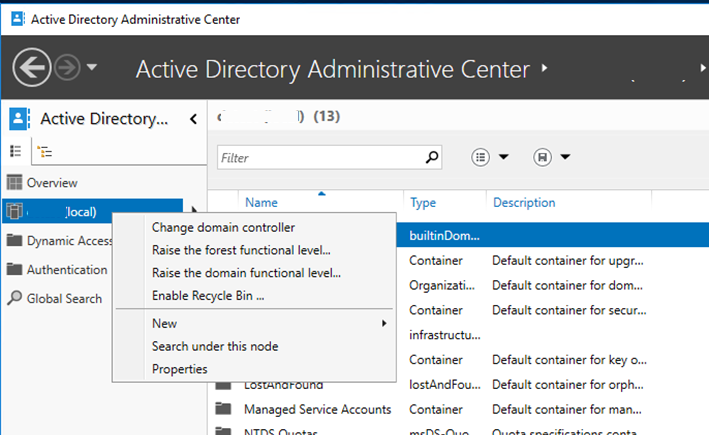Click the Active Directory app icon in title bar
The image size is (709, 435).
[17, 19]
